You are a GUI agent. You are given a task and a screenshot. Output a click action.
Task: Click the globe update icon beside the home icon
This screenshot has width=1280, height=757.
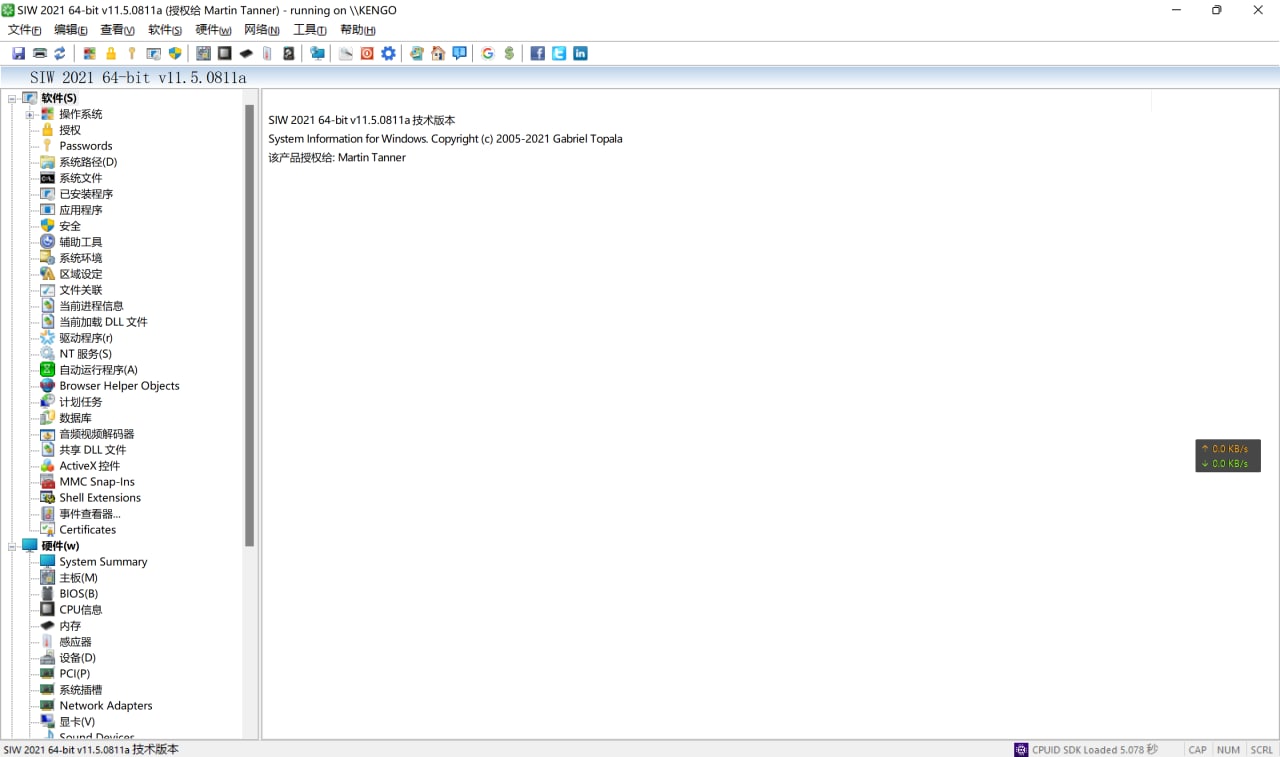point(417,54)
